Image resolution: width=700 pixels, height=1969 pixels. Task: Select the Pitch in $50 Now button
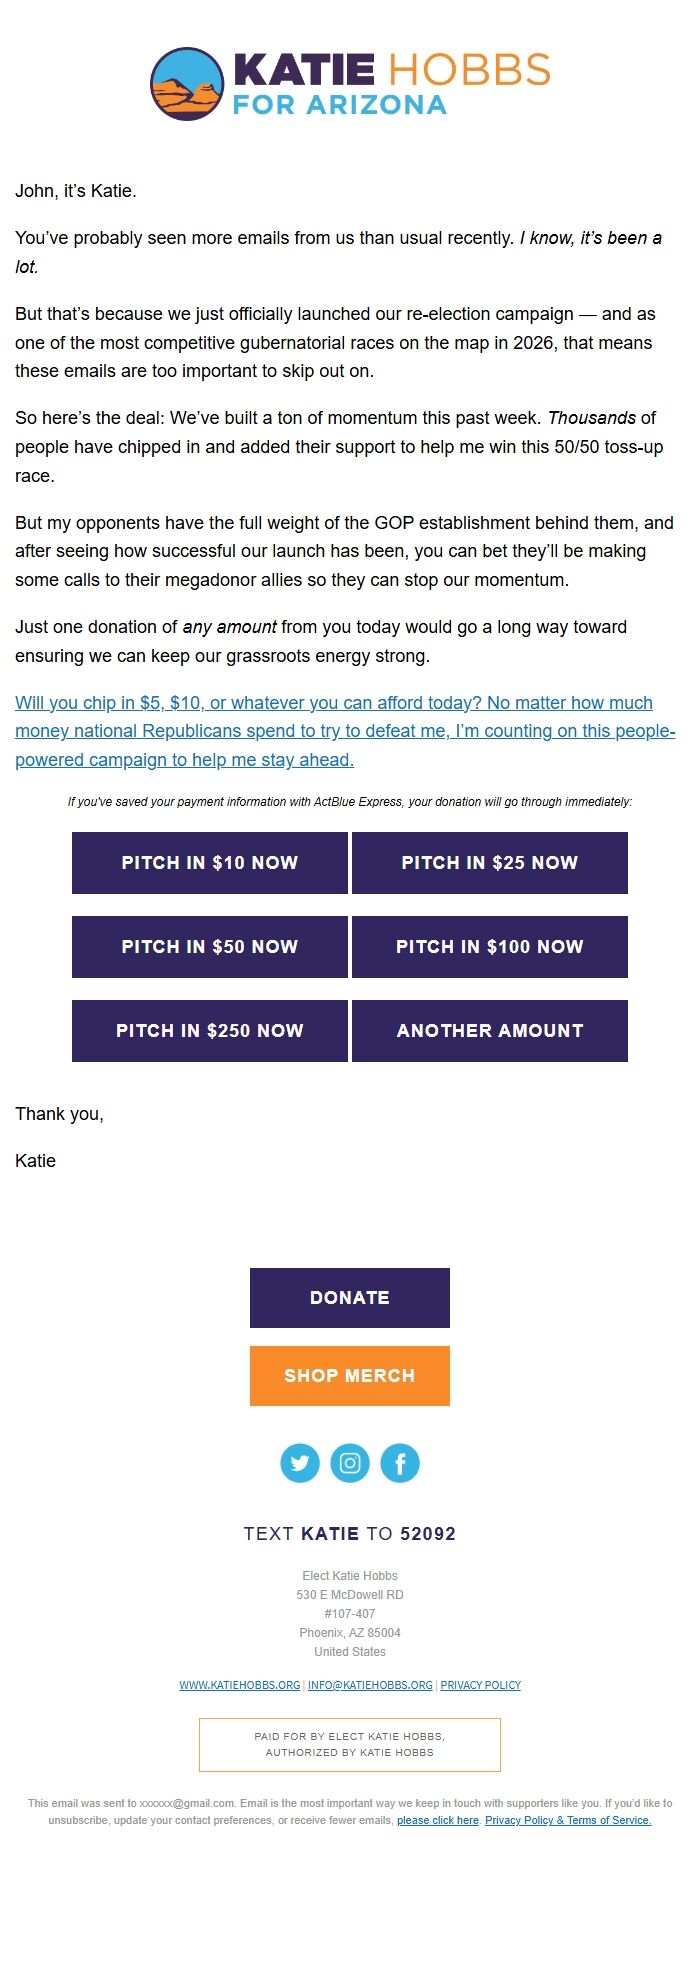210,947
